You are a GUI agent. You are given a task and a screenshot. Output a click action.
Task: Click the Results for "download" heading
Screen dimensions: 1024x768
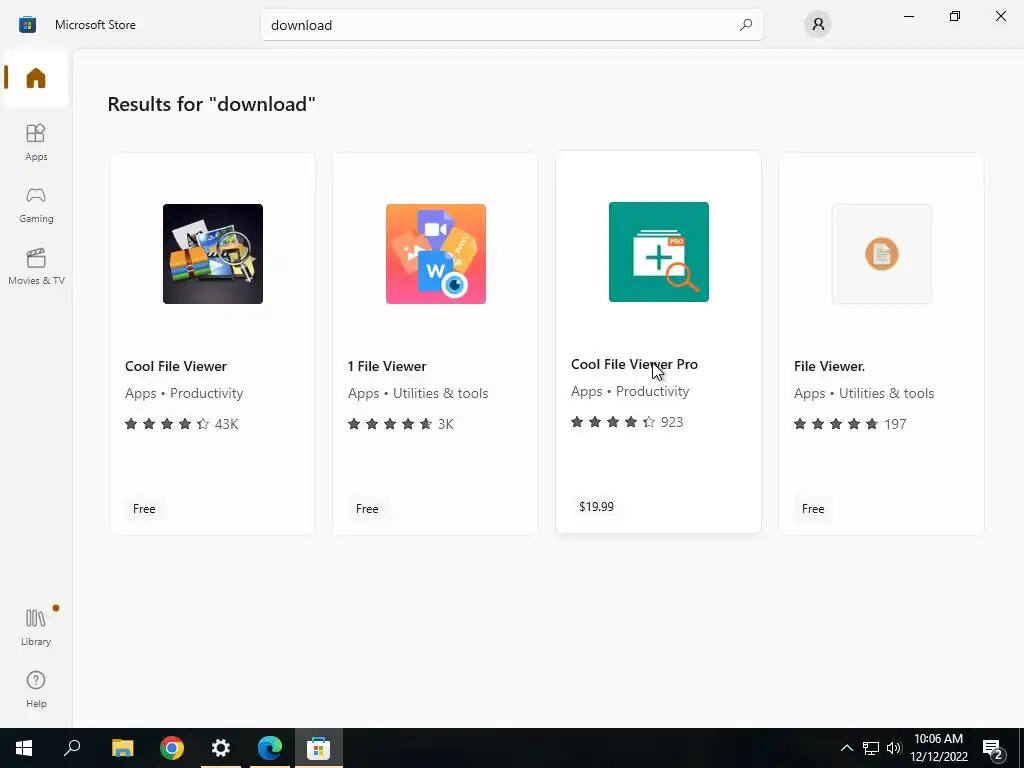click(212, 104)
